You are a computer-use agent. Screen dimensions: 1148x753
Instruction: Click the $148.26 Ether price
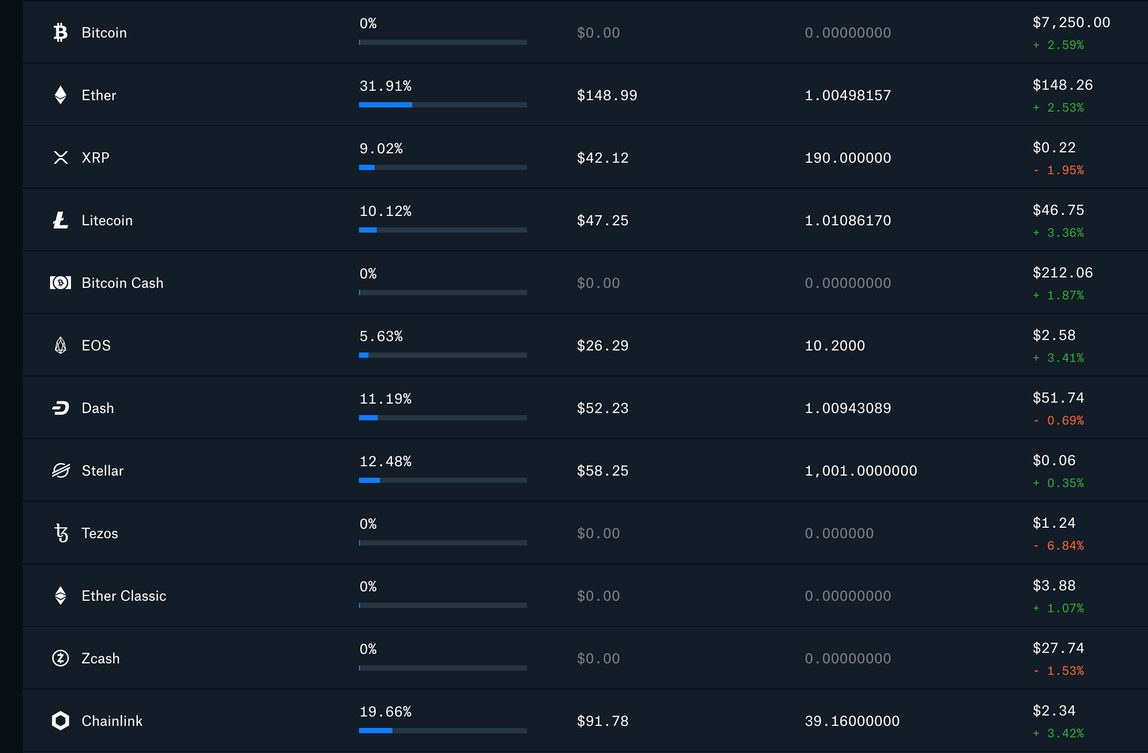(x=1062, y=85)
